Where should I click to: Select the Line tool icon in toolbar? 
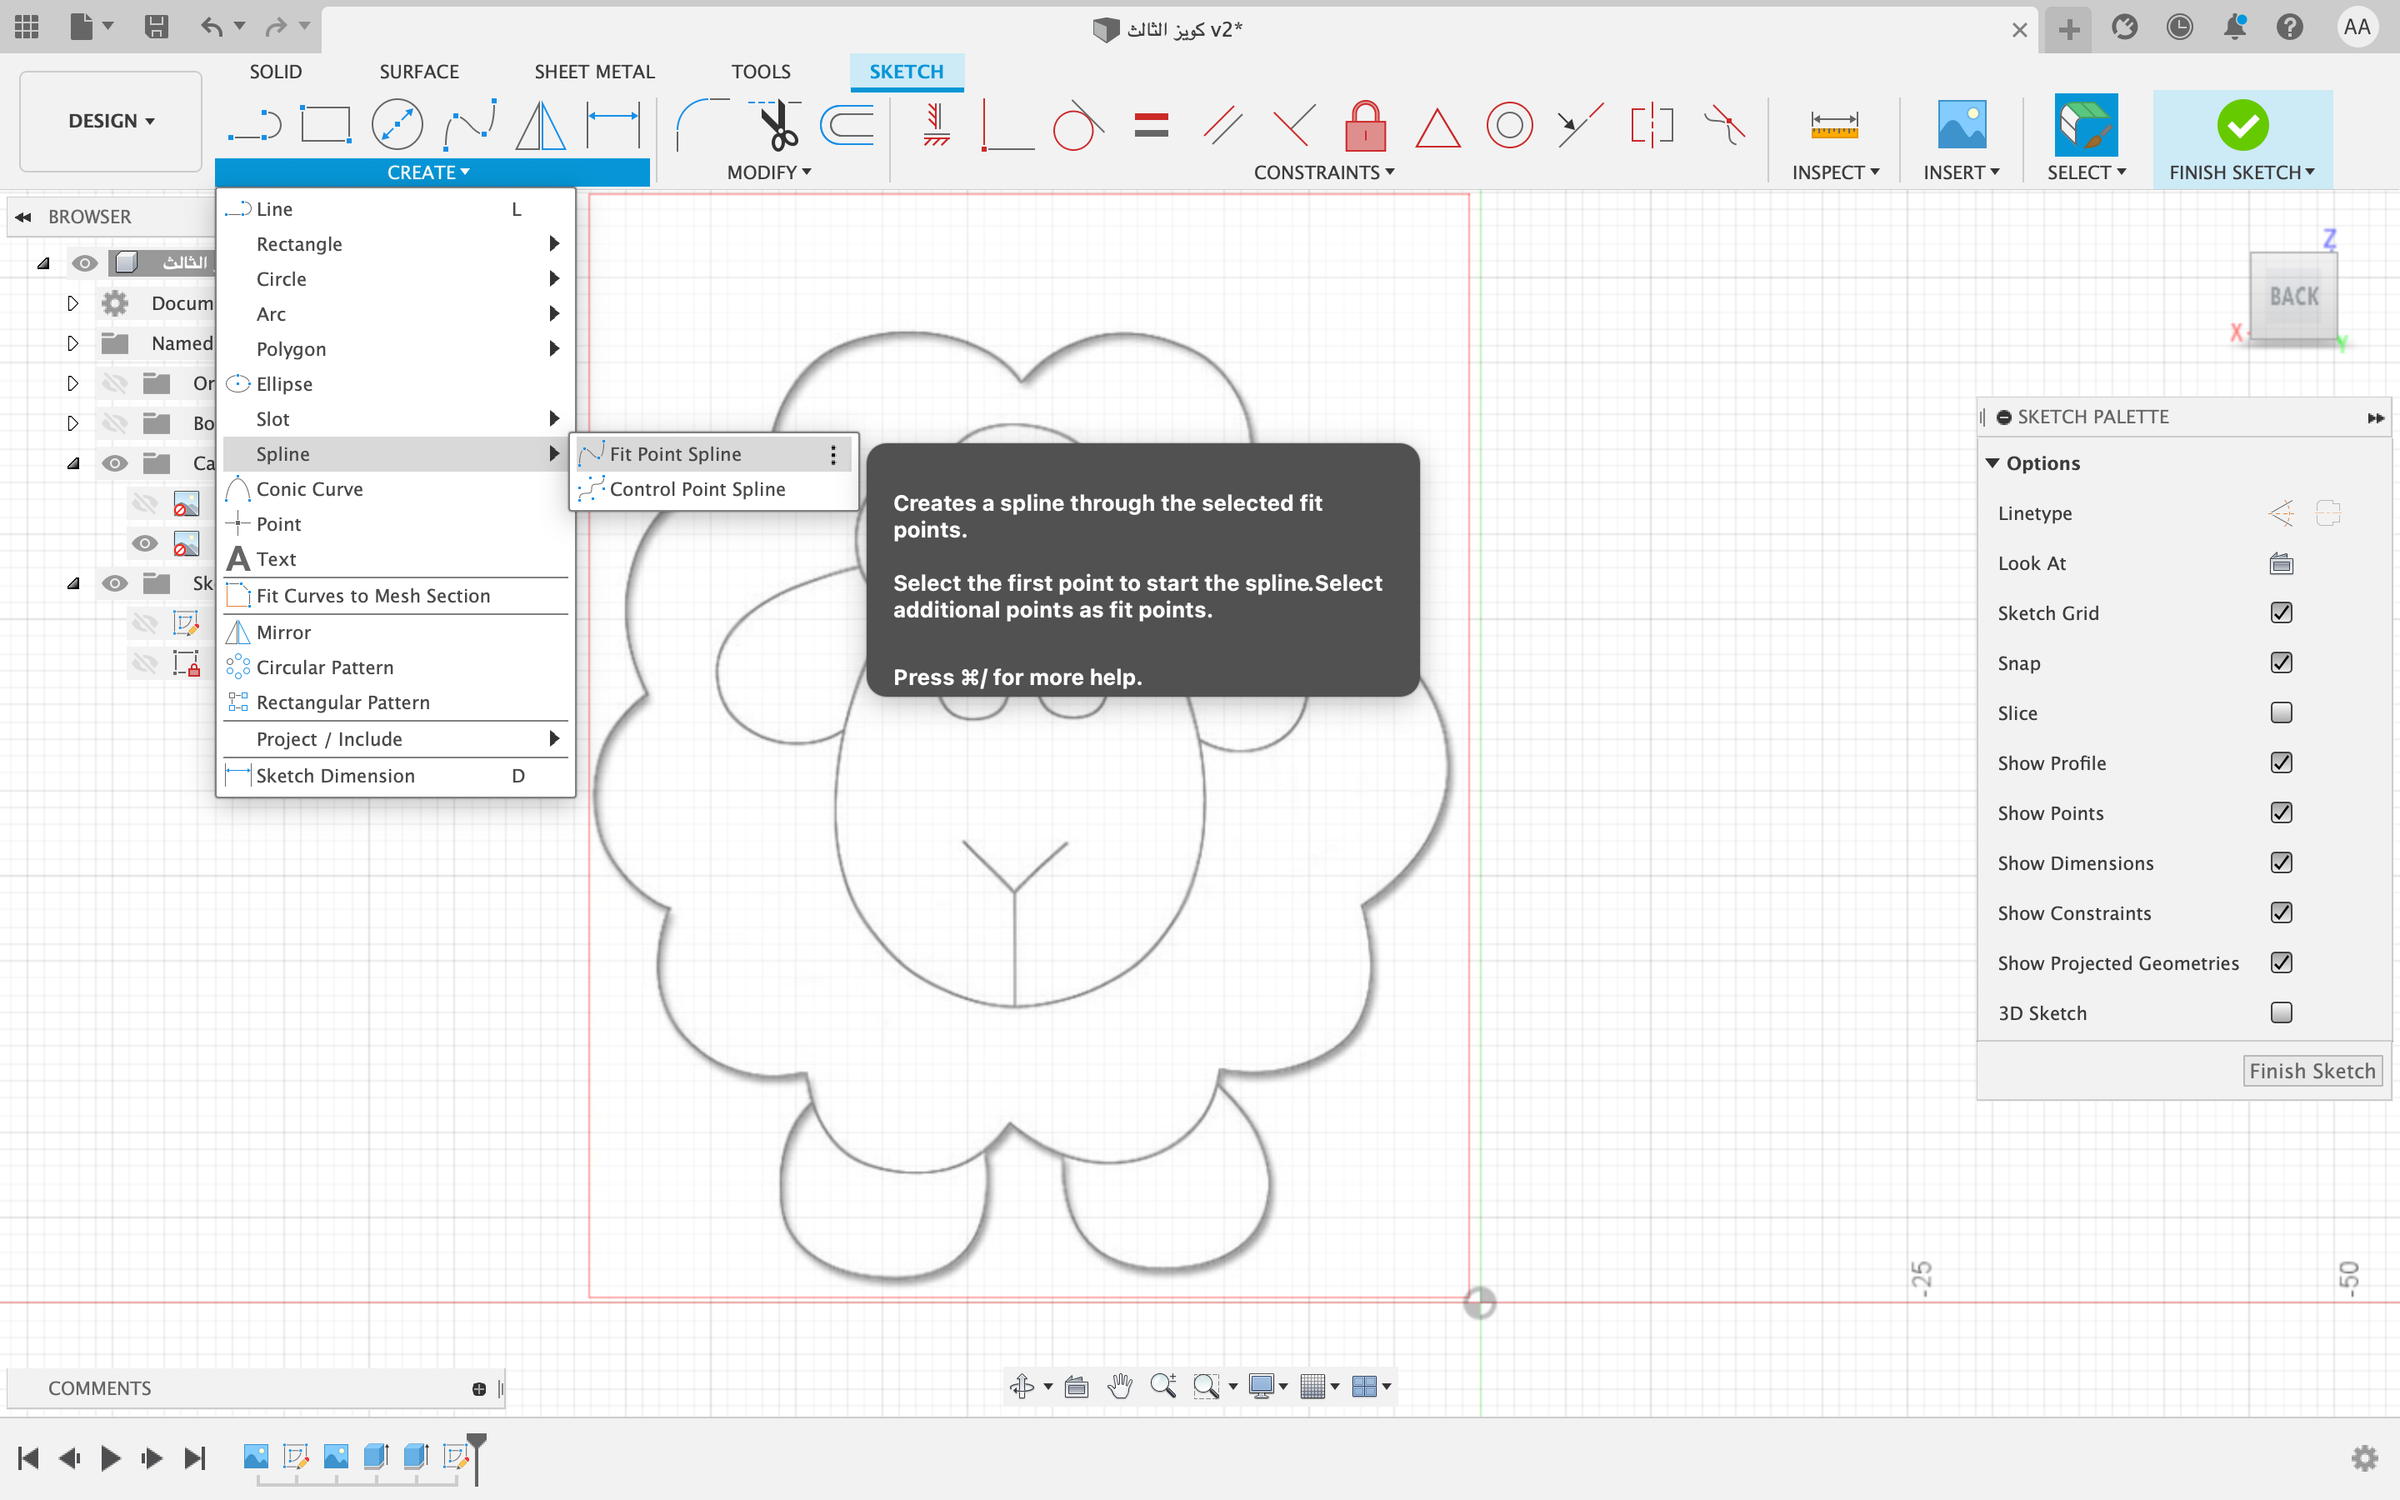254,125
